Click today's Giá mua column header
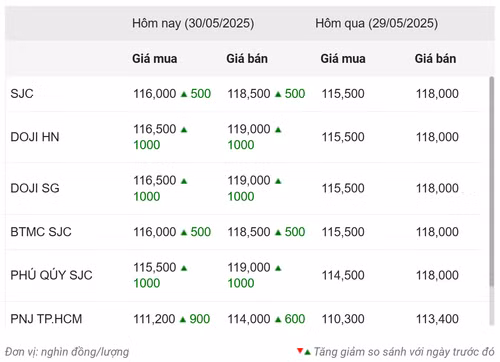Screen dimensions: 500x362 pyautogui.click(x=155, y=59)
